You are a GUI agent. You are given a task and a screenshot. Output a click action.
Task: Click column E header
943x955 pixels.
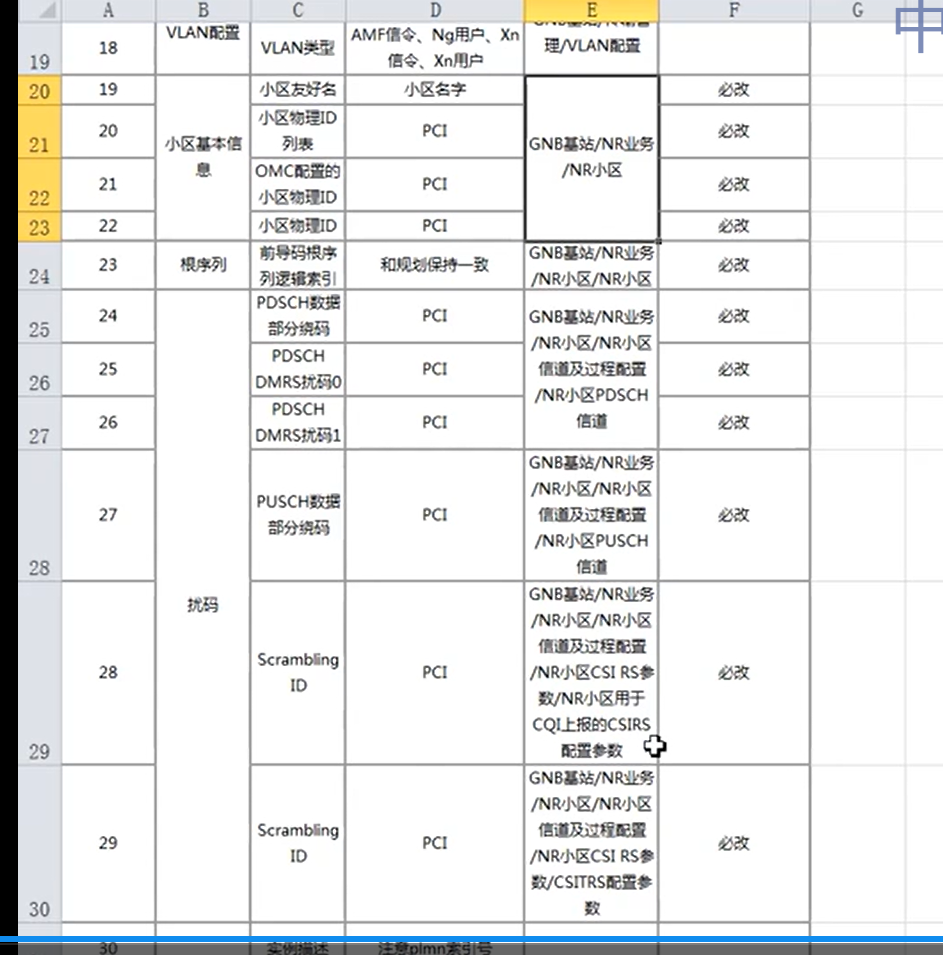(591, 11)
